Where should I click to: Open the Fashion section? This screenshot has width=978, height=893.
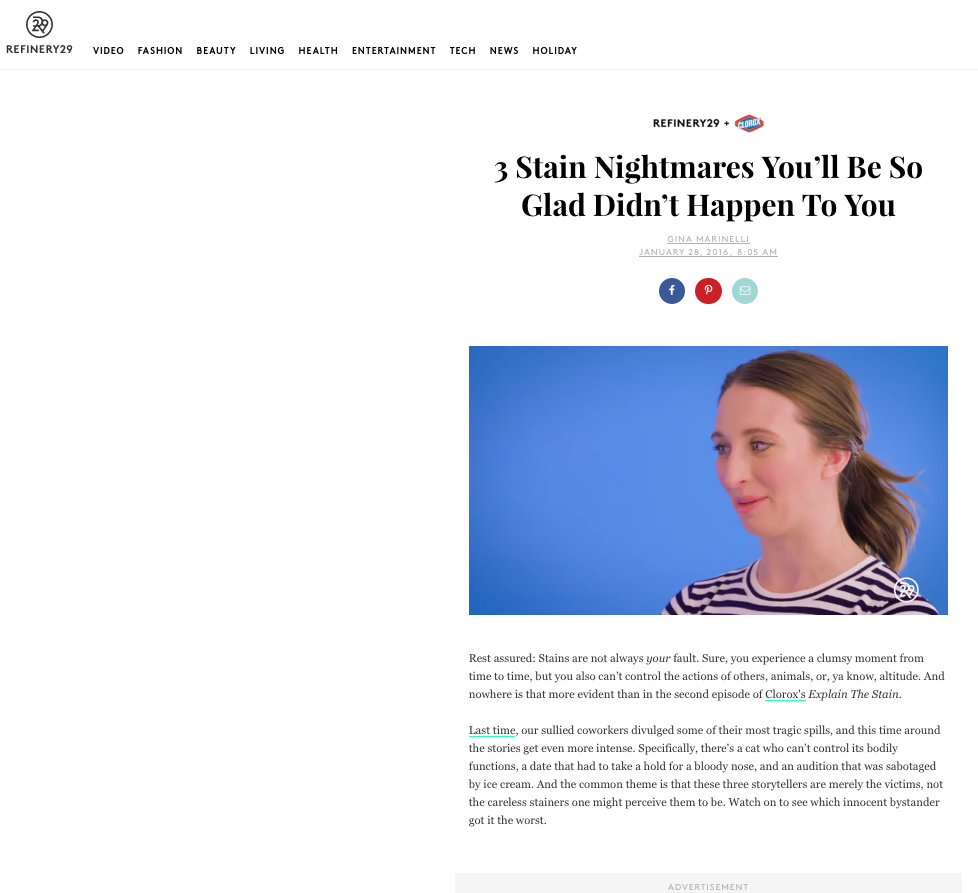click(160, 51)
